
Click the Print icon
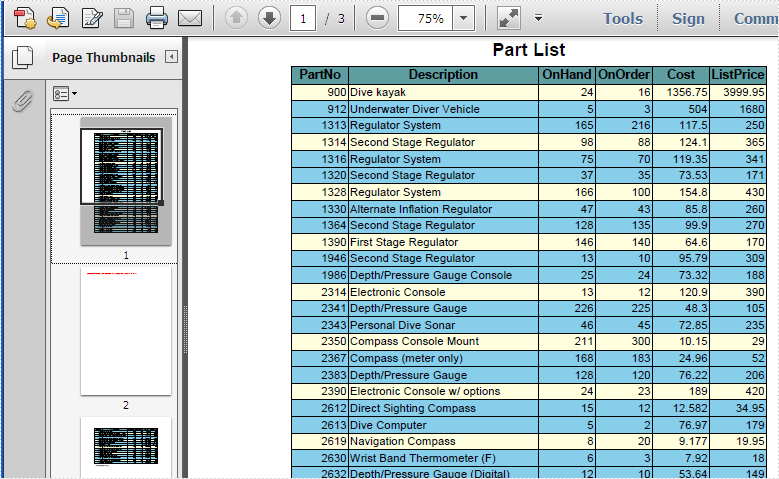(156, 18)
